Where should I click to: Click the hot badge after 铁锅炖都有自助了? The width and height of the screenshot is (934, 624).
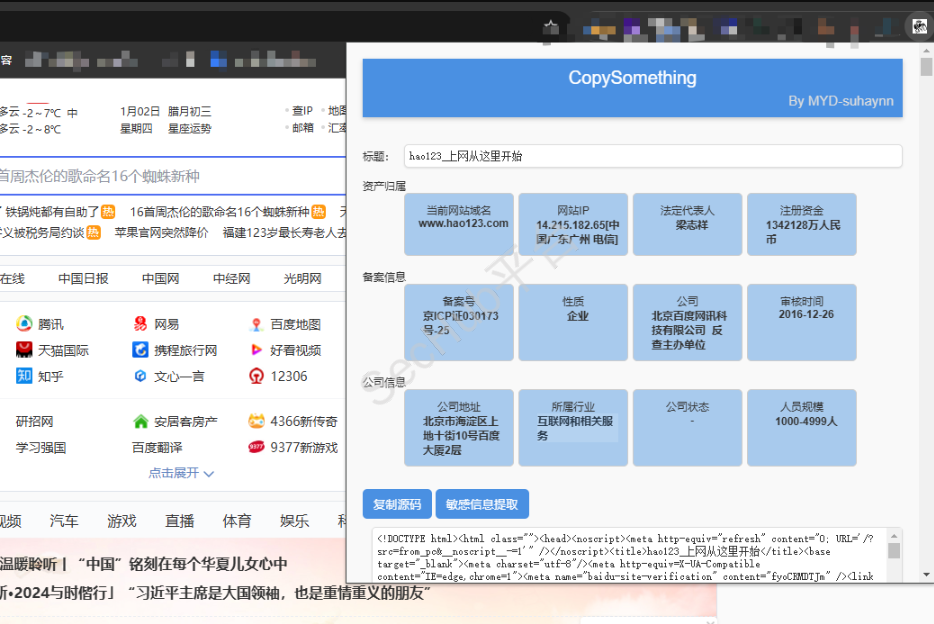coord(108,212)
